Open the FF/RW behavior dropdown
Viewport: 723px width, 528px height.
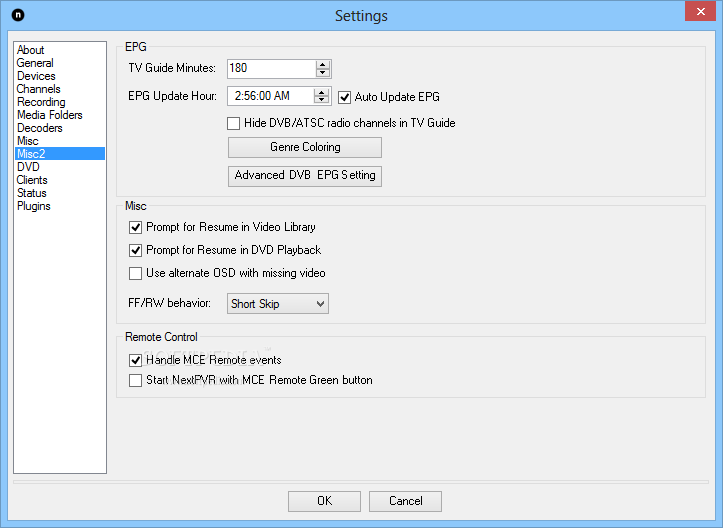[x=278, y=304]
